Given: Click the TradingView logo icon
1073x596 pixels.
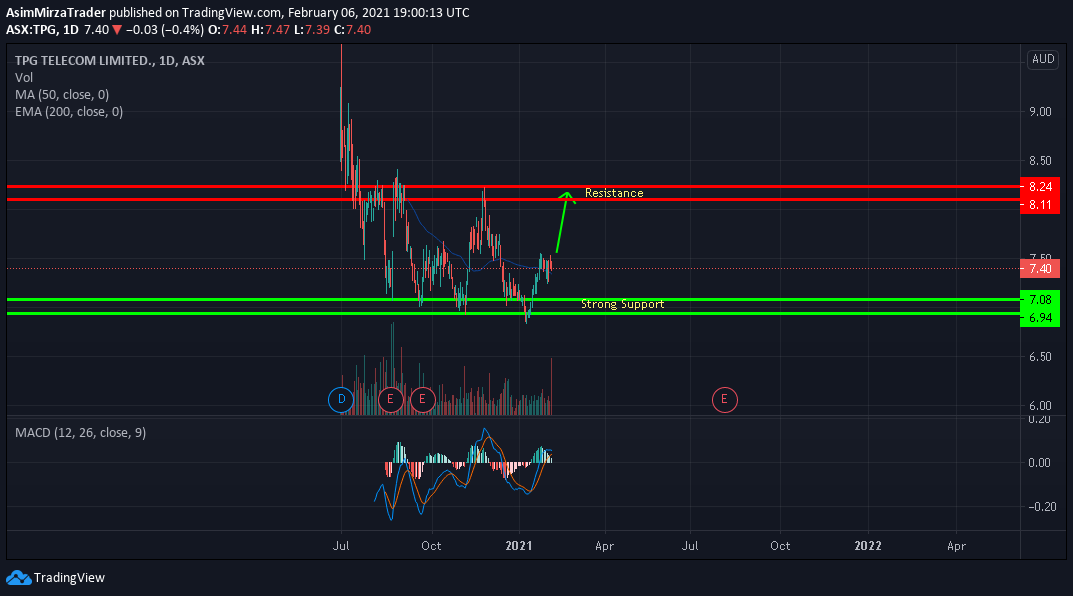Looking at the screenshot, I should point(18,578).
